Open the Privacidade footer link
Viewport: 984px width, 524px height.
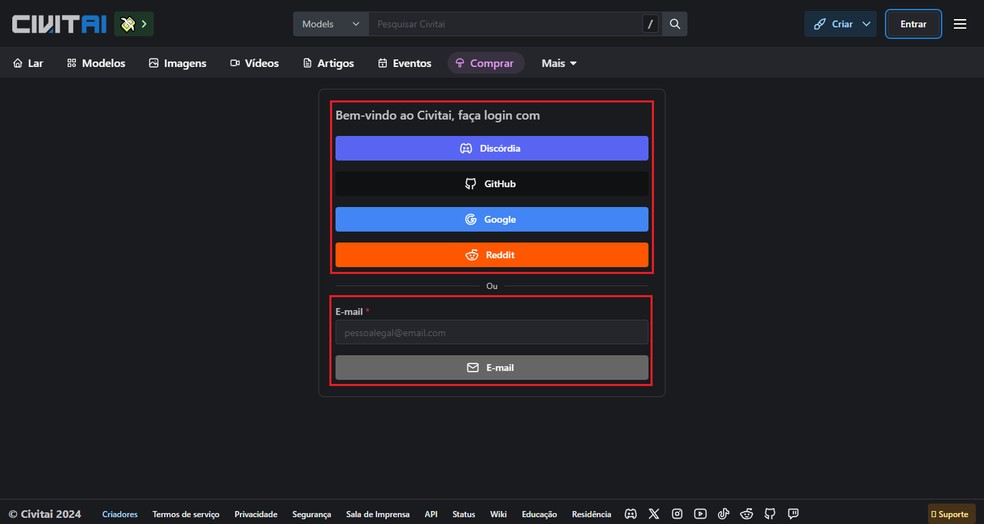click(x=256, y=514)
